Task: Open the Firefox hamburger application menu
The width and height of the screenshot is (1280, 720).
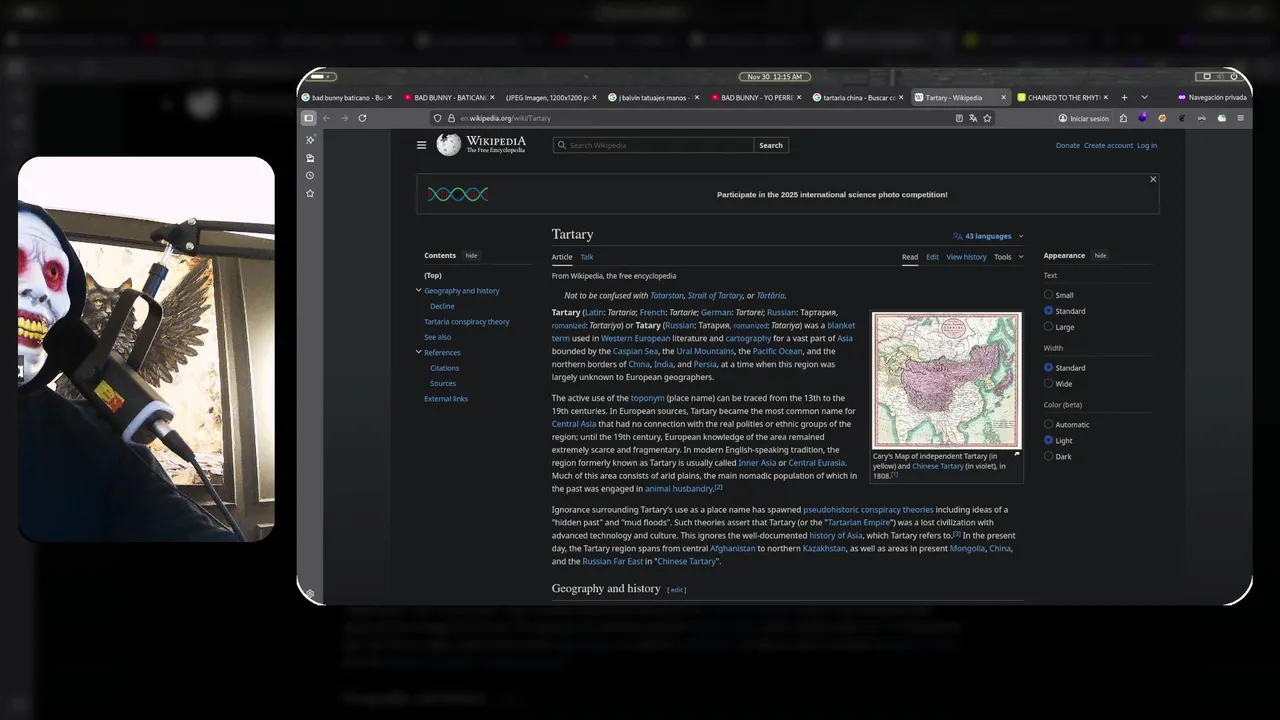Action: coord(1241,118)
